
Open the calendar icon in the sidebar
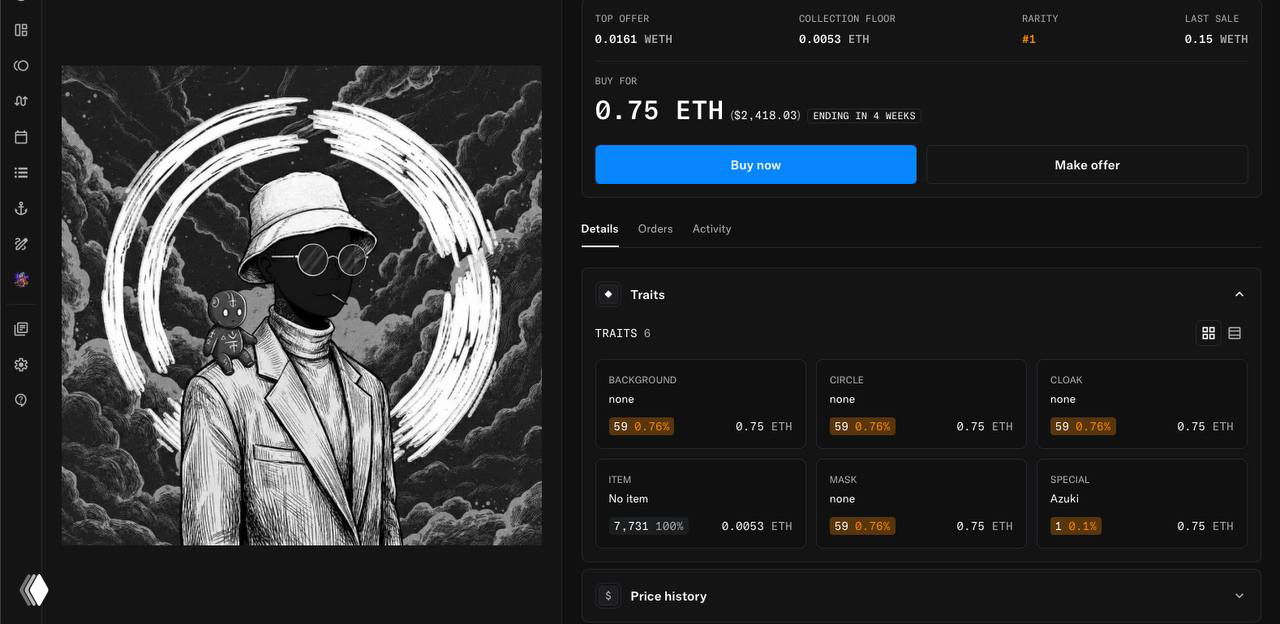pos(21,137)
